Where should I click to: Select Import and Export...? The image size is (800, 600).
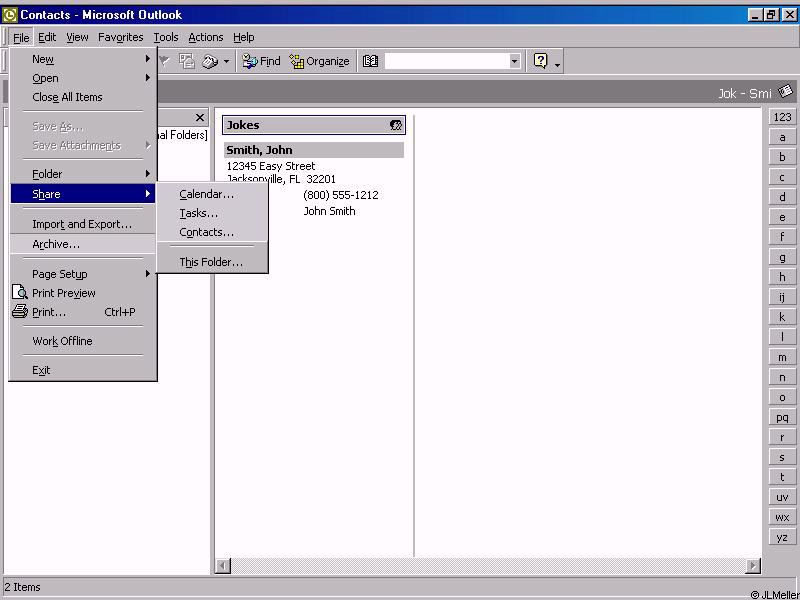click(83, 224)
